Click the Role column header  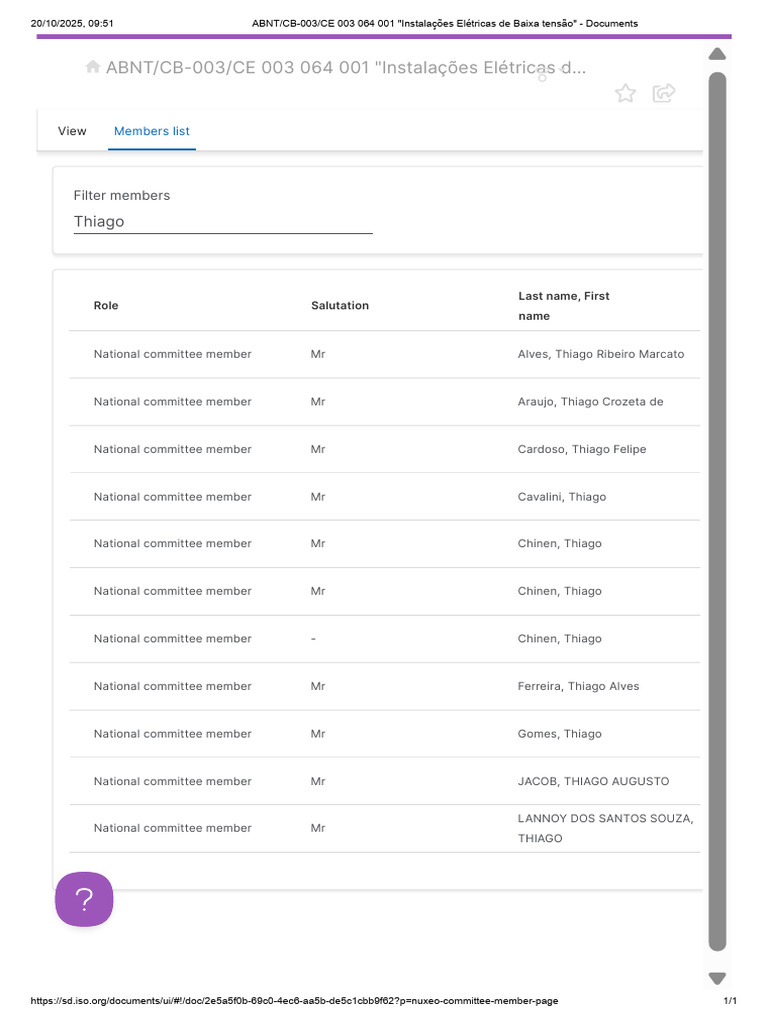click(x=106, y=306)
